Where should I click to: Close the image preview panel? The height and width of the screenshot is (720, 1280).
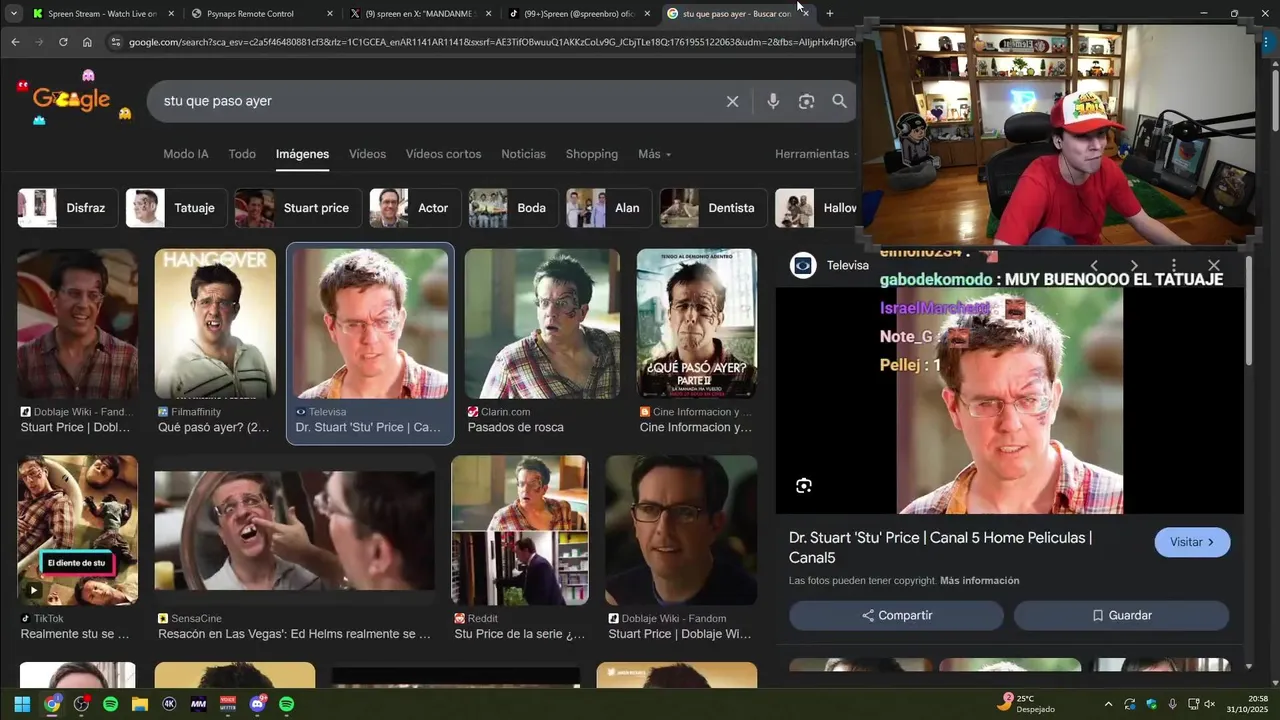(1214, 266)
